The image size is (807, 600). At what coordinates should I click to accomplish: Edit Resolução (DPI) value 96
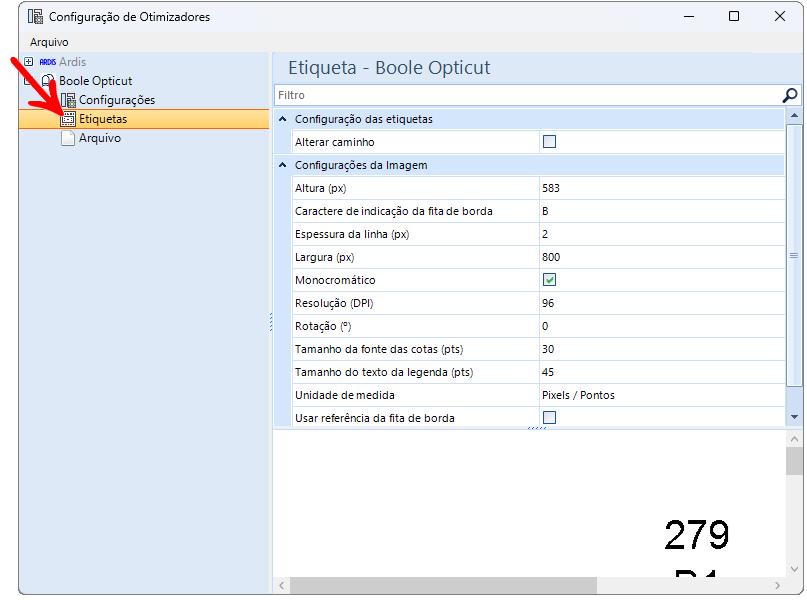coord(662,303)
